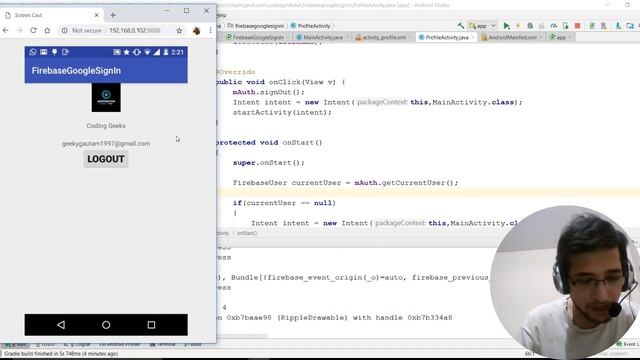
Task: Click the green Run app button
Action: coord(507,26)
